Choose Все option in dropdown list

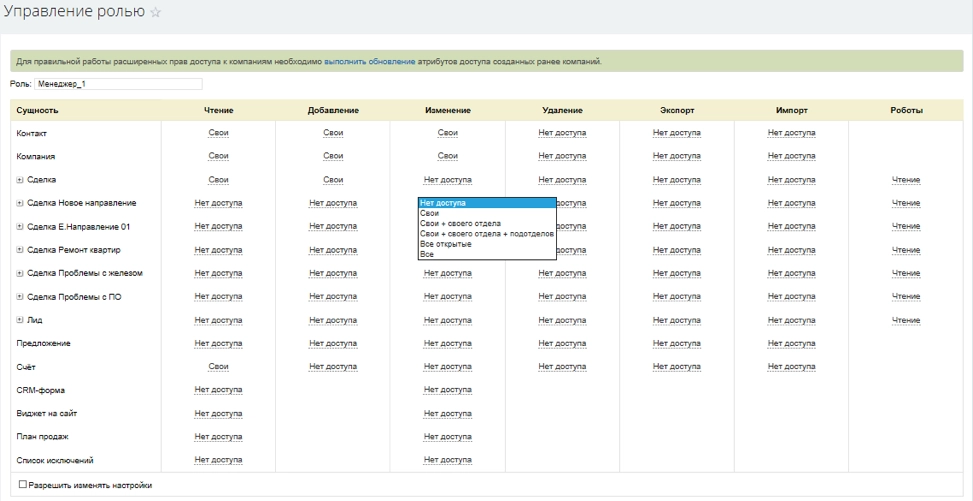pyautogui.click(x=427, y=254)
